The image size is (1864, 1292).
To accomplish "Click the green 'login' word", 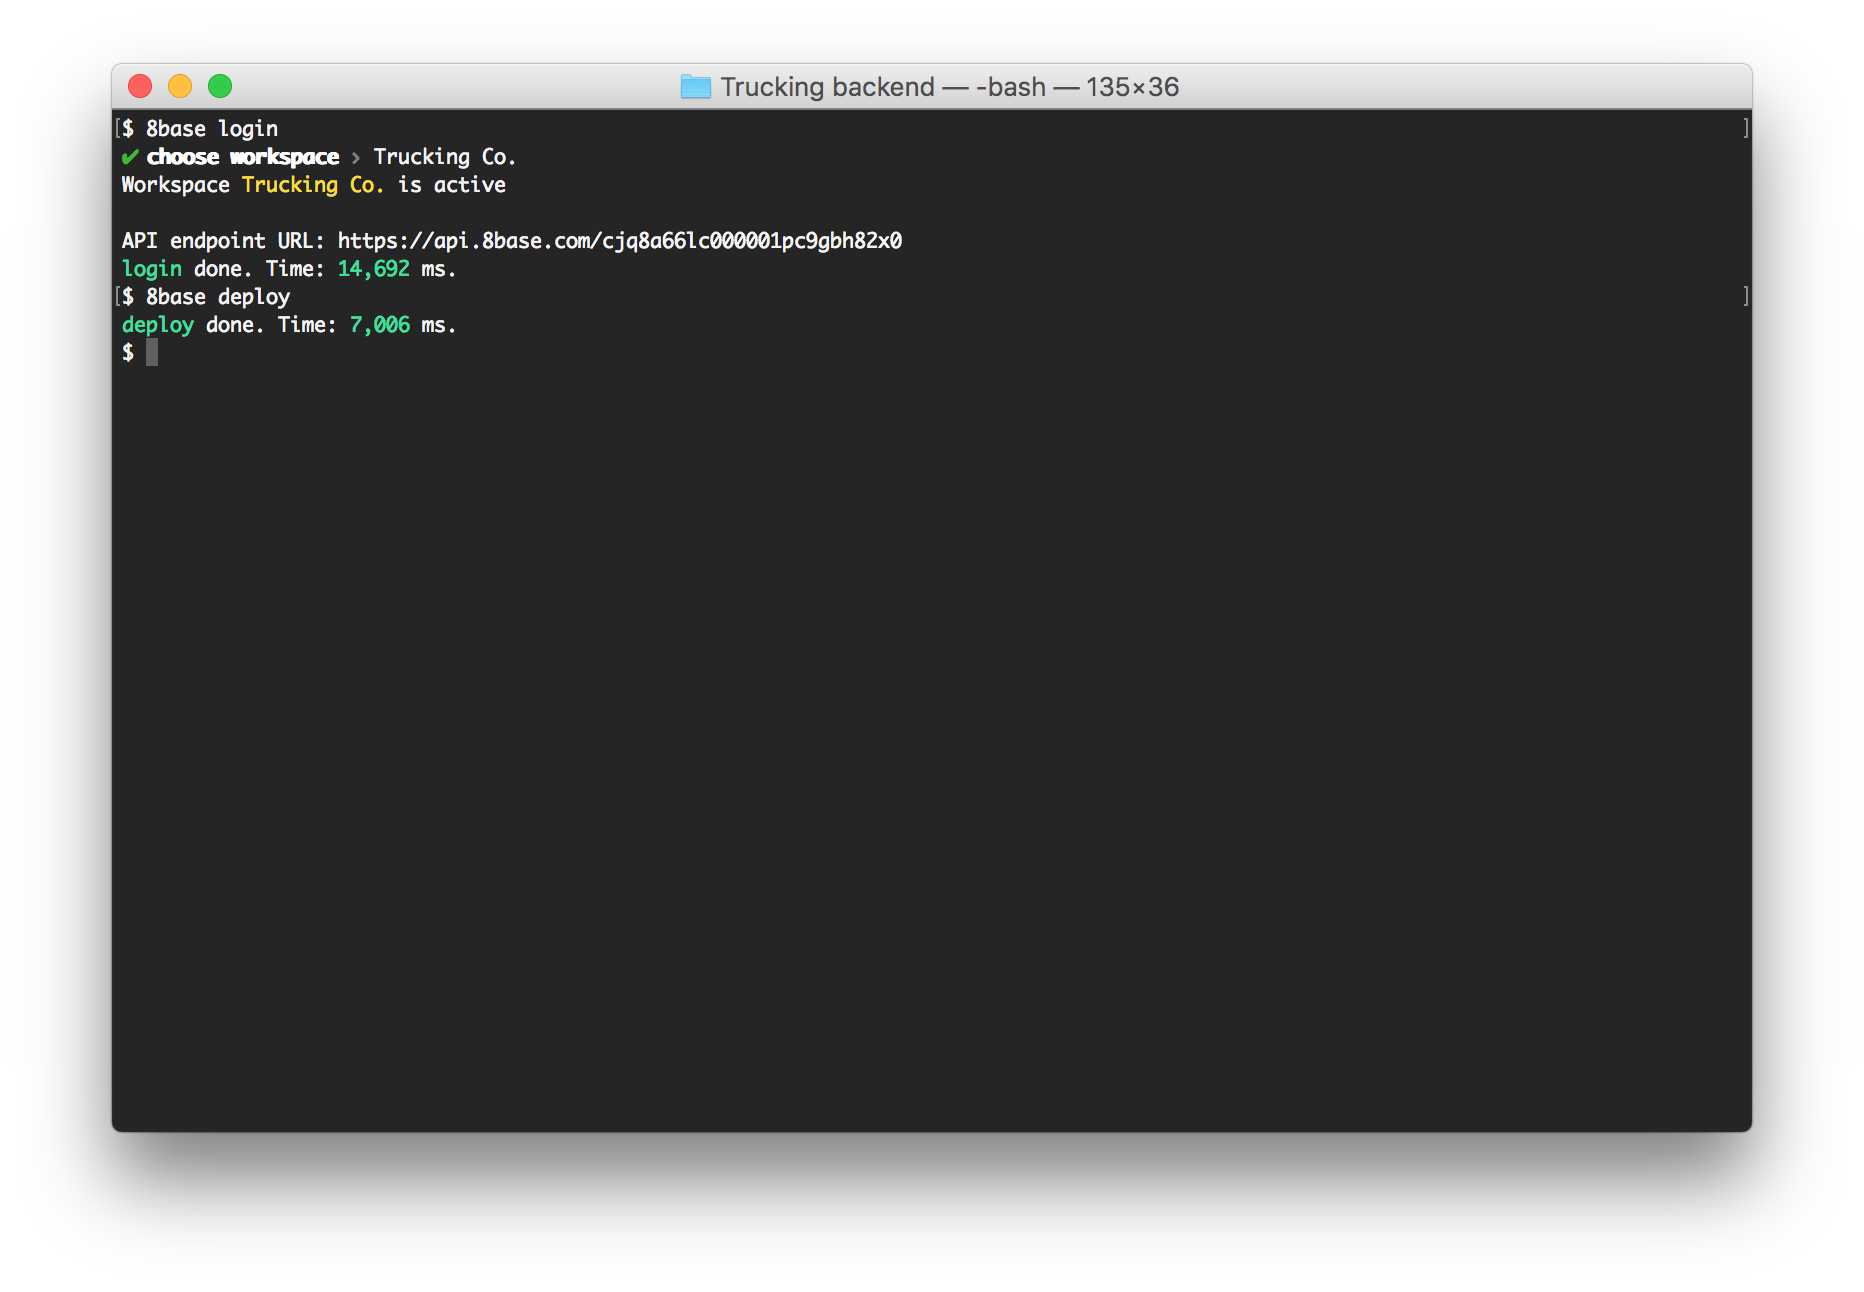I will [x=152, y=269].
